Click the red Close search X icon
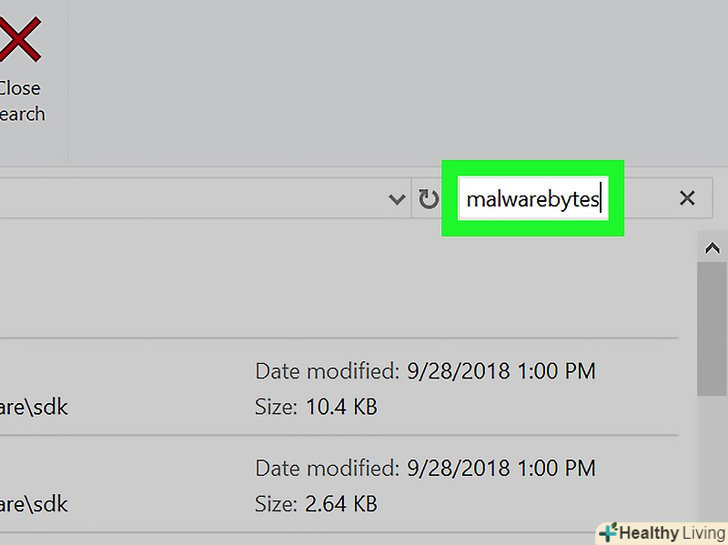 (x=18, y=40)
